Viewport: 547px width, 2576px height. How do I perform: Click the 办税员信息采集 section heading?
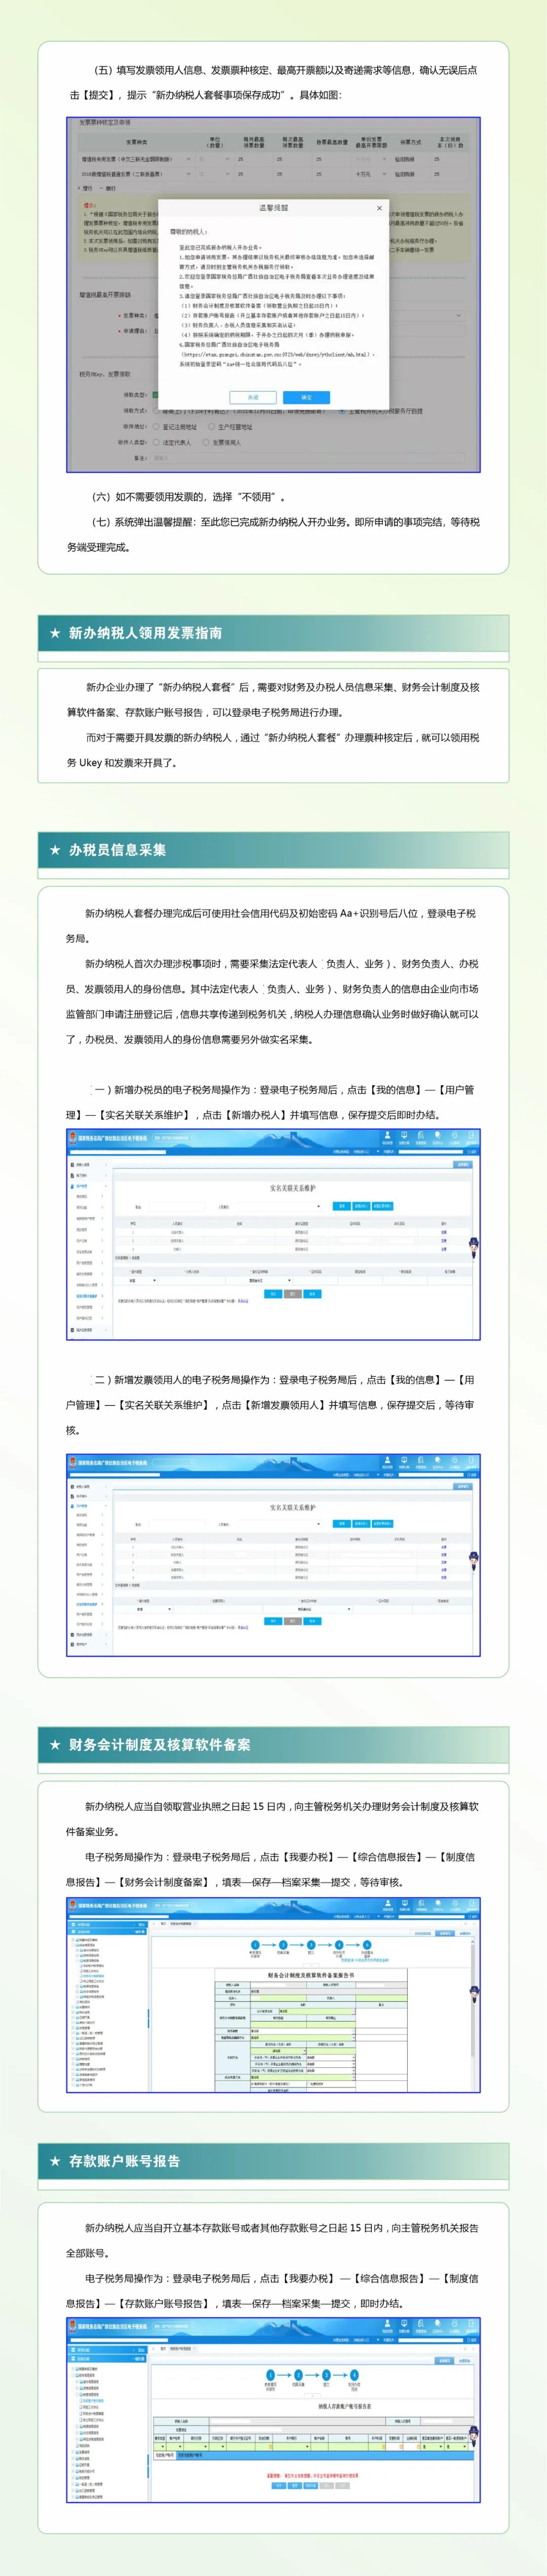[117, 850]
